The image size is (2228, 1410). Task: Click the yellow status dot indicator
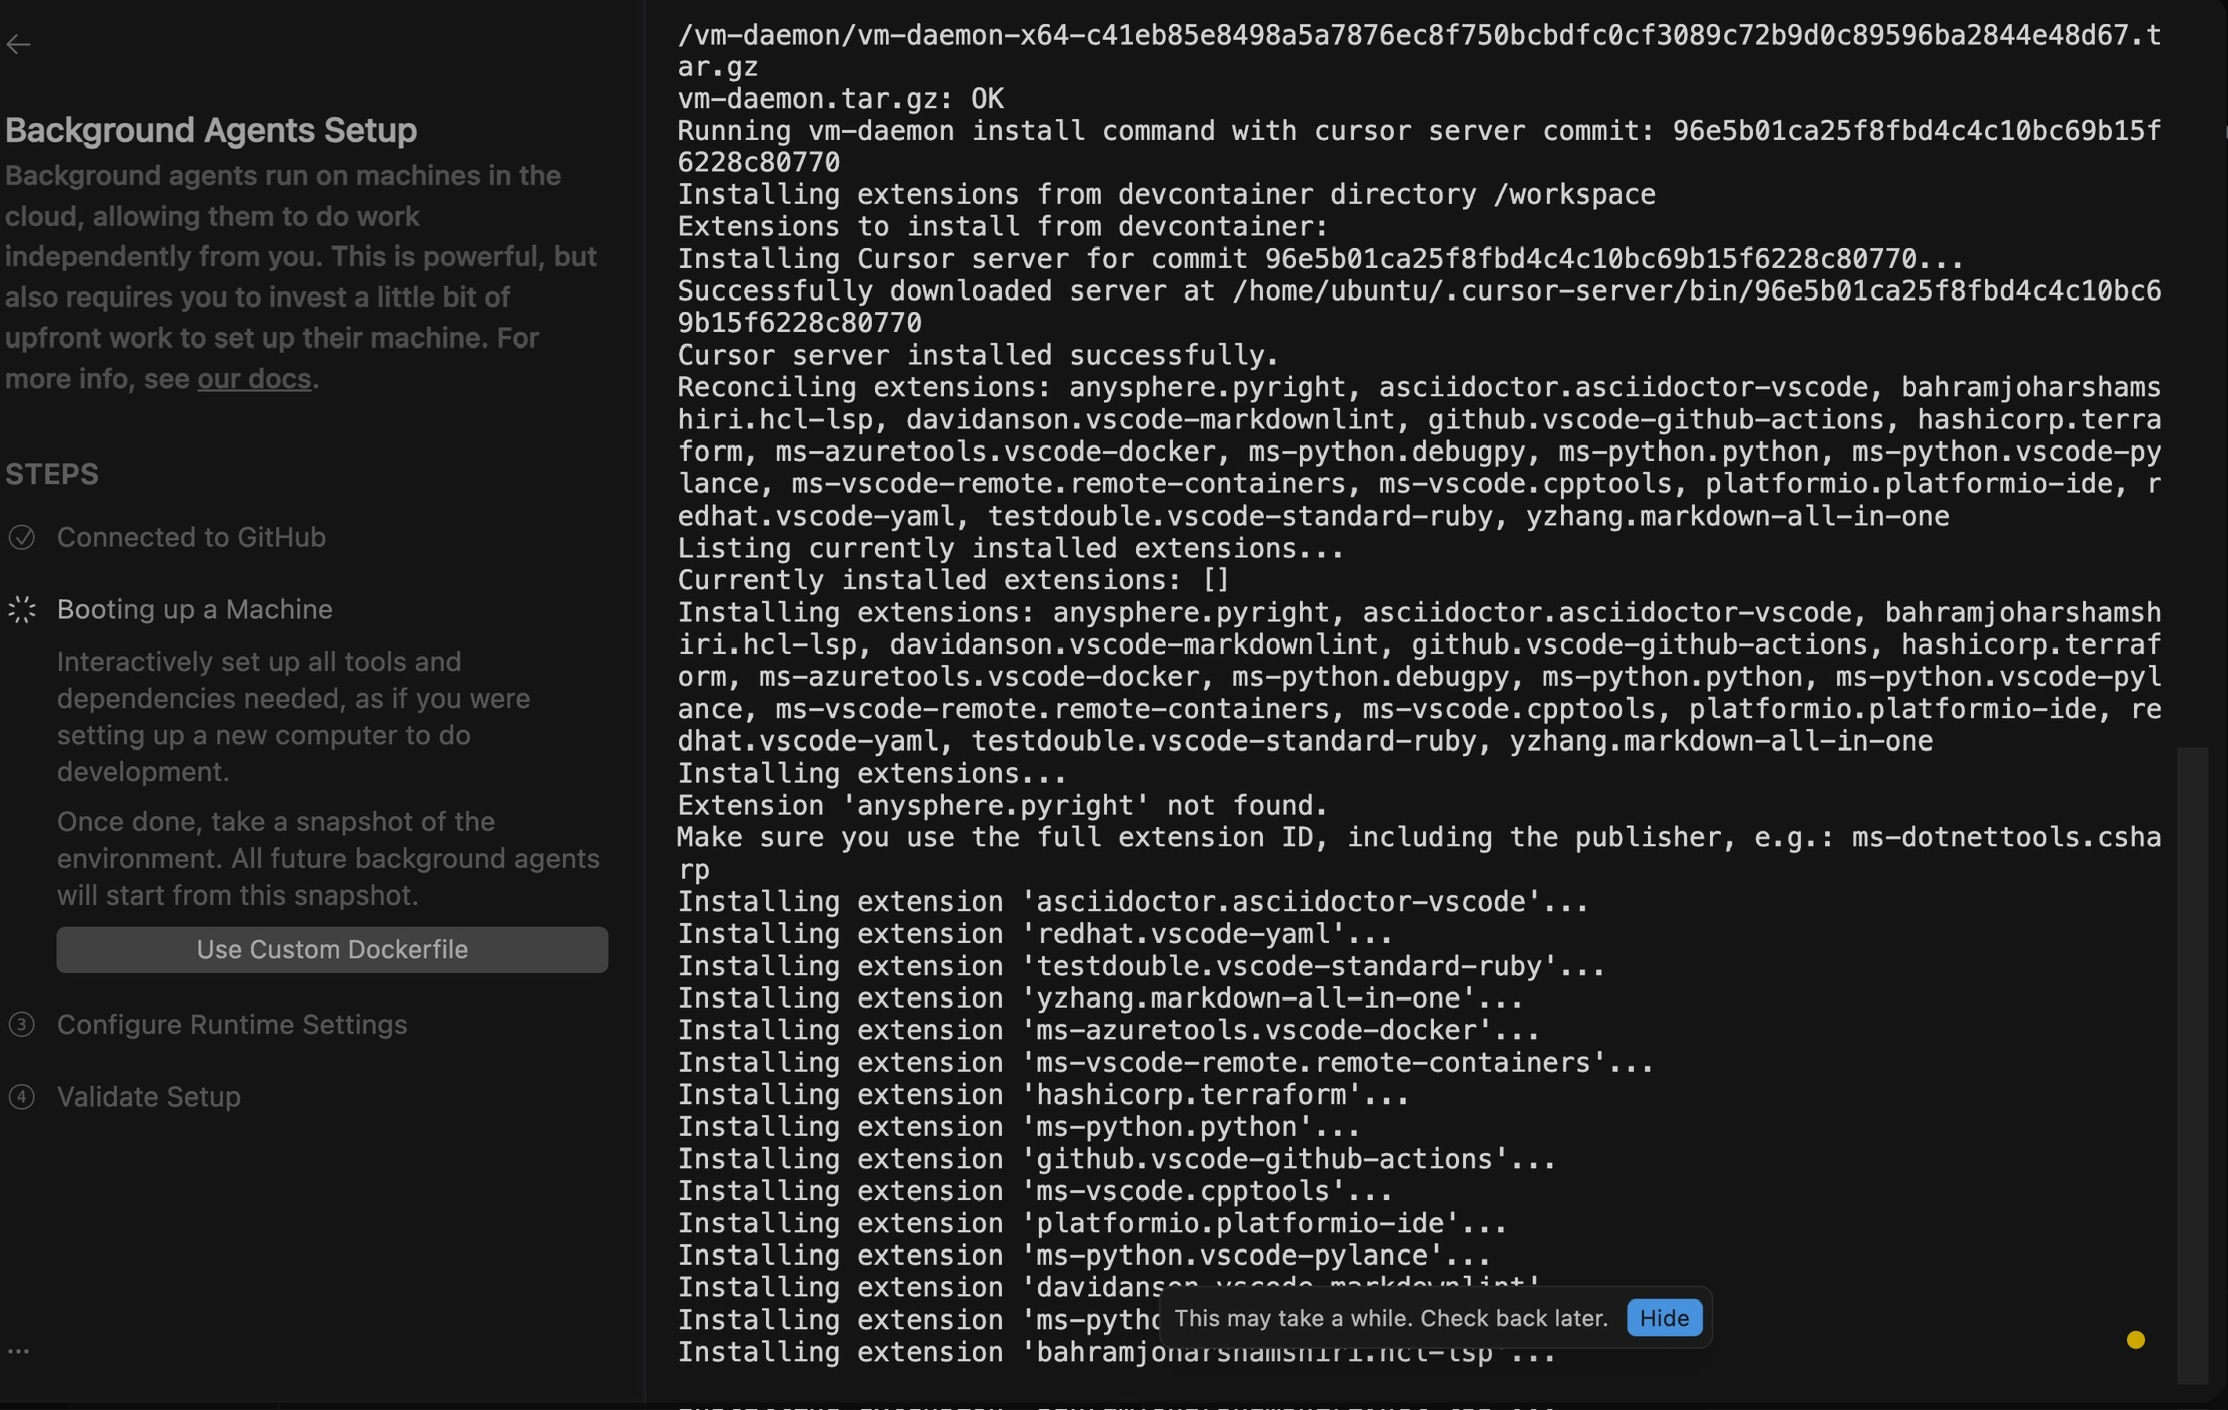(2135, 1340)
